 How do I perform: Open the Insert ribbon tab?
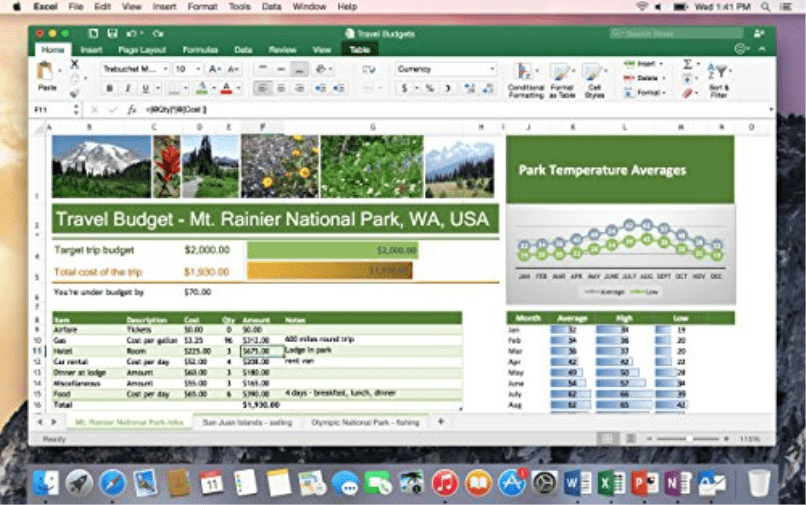point(91,49)
